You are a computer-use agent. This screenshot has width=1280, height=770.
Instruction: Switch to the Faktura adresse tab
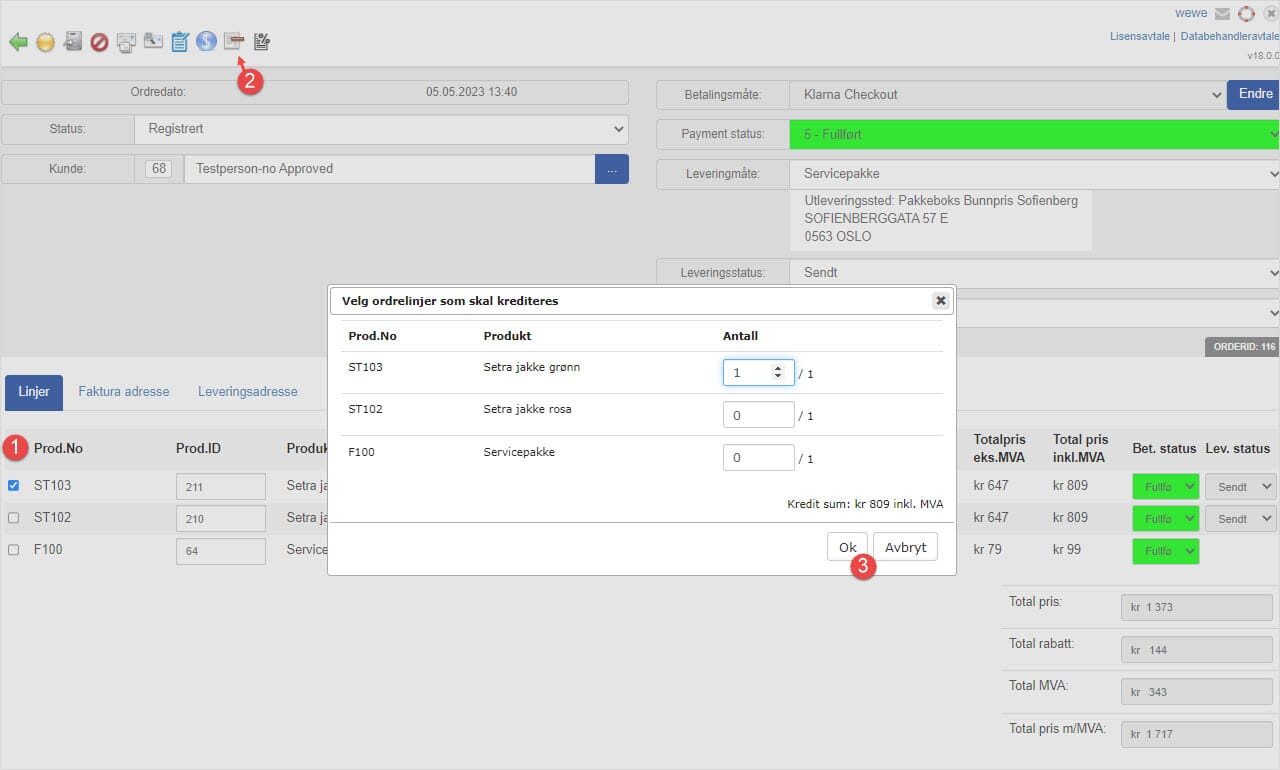point(124,392)
